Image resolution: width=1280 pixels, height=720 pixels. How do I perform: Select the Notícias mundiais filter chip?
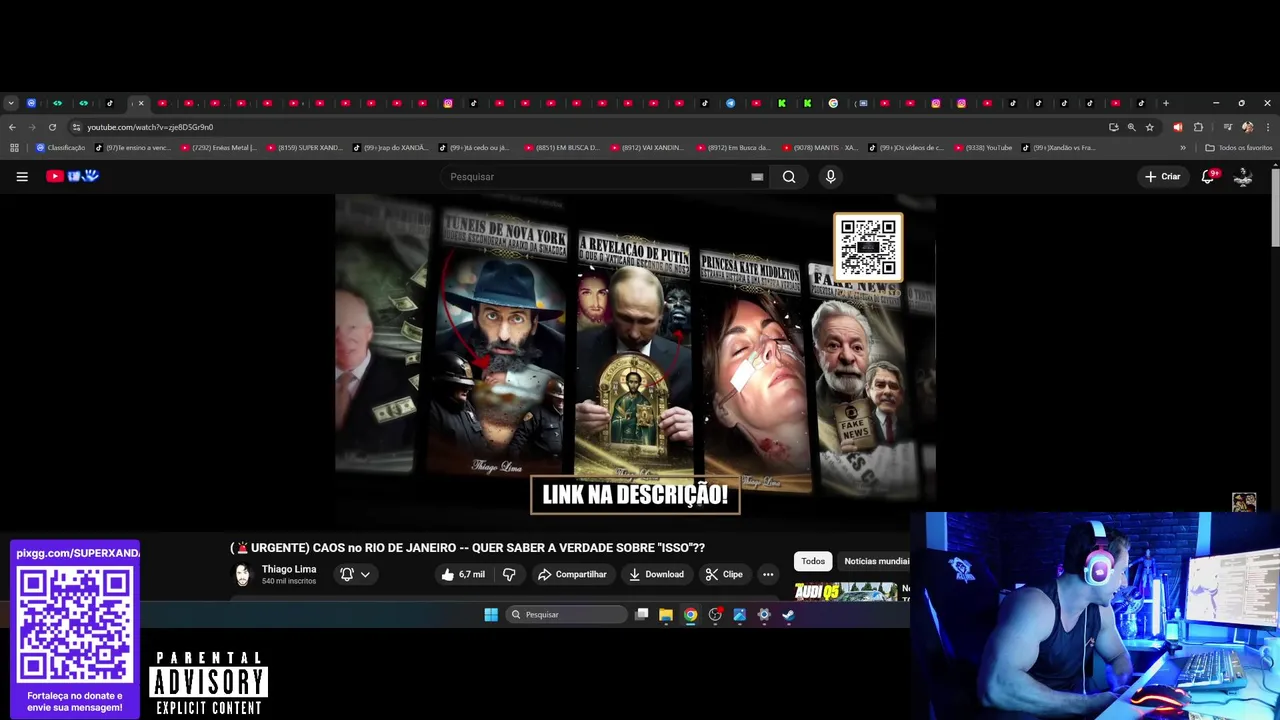pyautogui.click(x=876, y=561)
